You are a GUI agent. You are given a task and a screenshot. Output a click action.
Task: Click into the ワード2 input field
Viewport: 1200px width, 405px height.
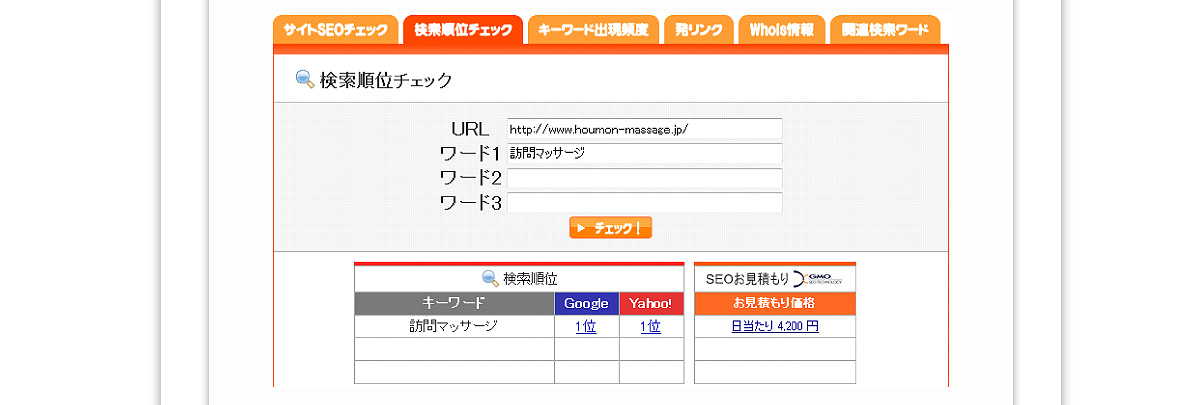click(644, 178)
